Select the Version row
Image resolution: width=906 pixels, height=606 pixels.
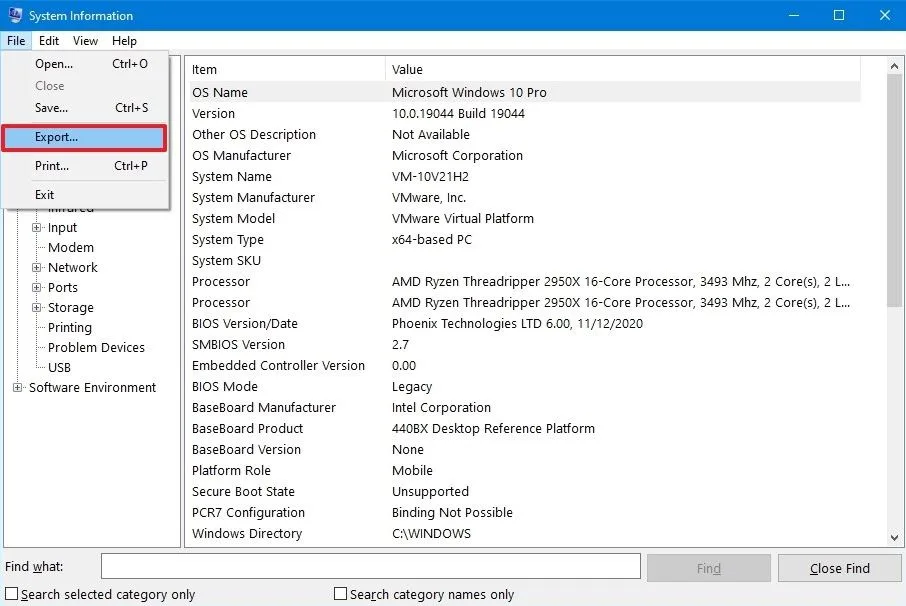pos(525,114)
